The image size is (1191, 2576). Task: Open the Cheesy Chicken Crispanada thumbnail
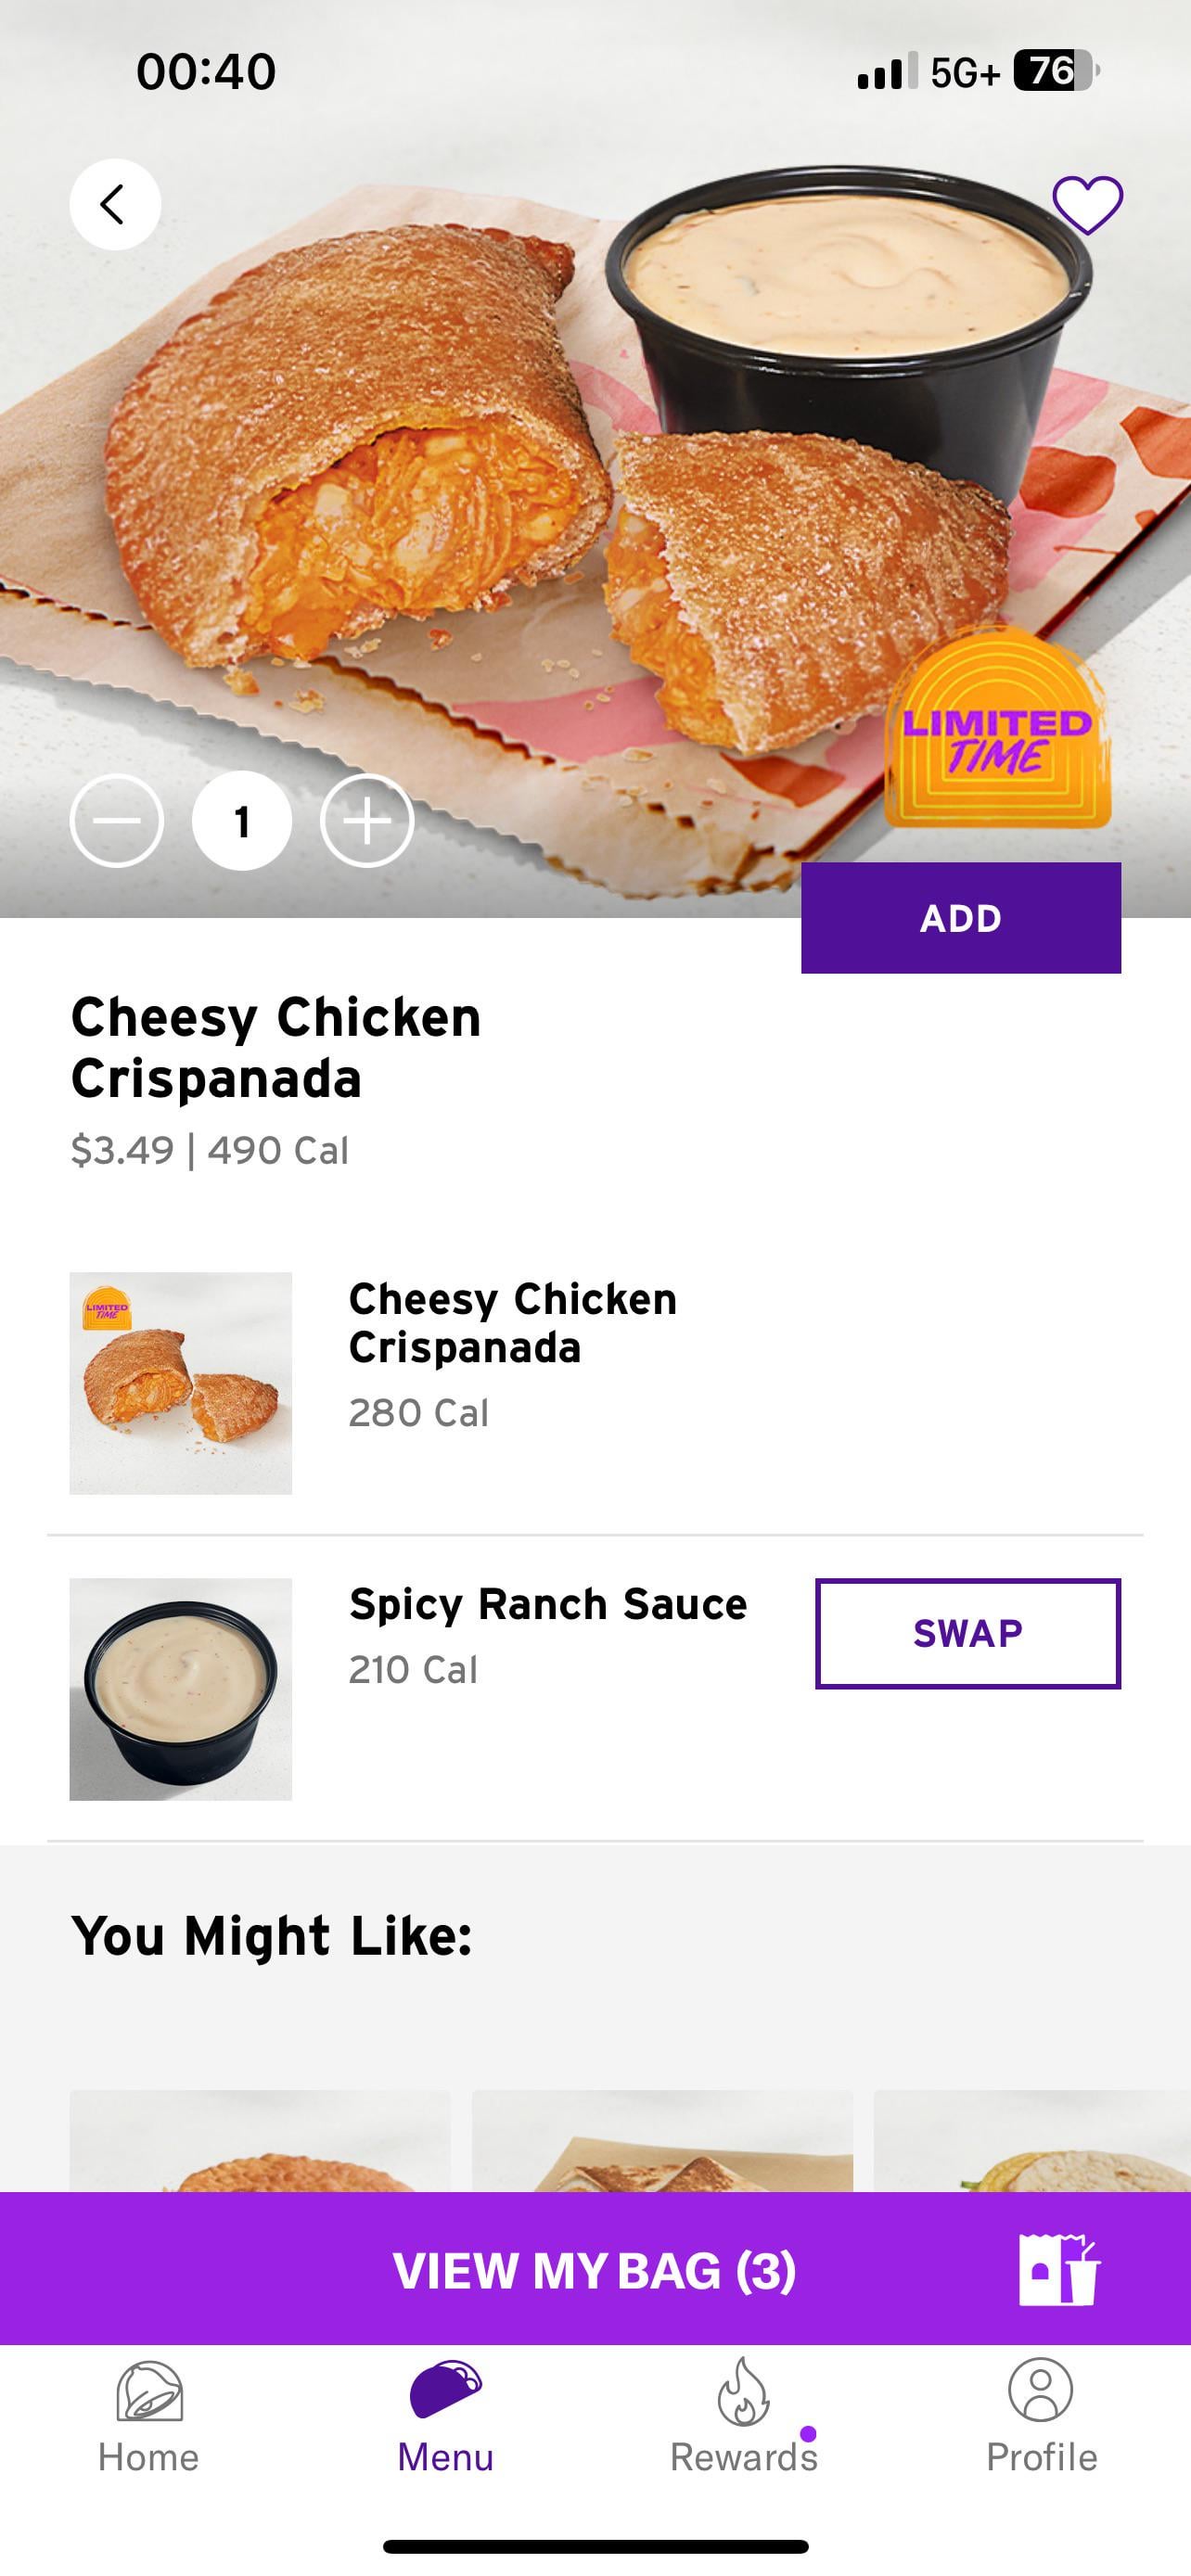pyautogui.click(x=181, y=1383)
